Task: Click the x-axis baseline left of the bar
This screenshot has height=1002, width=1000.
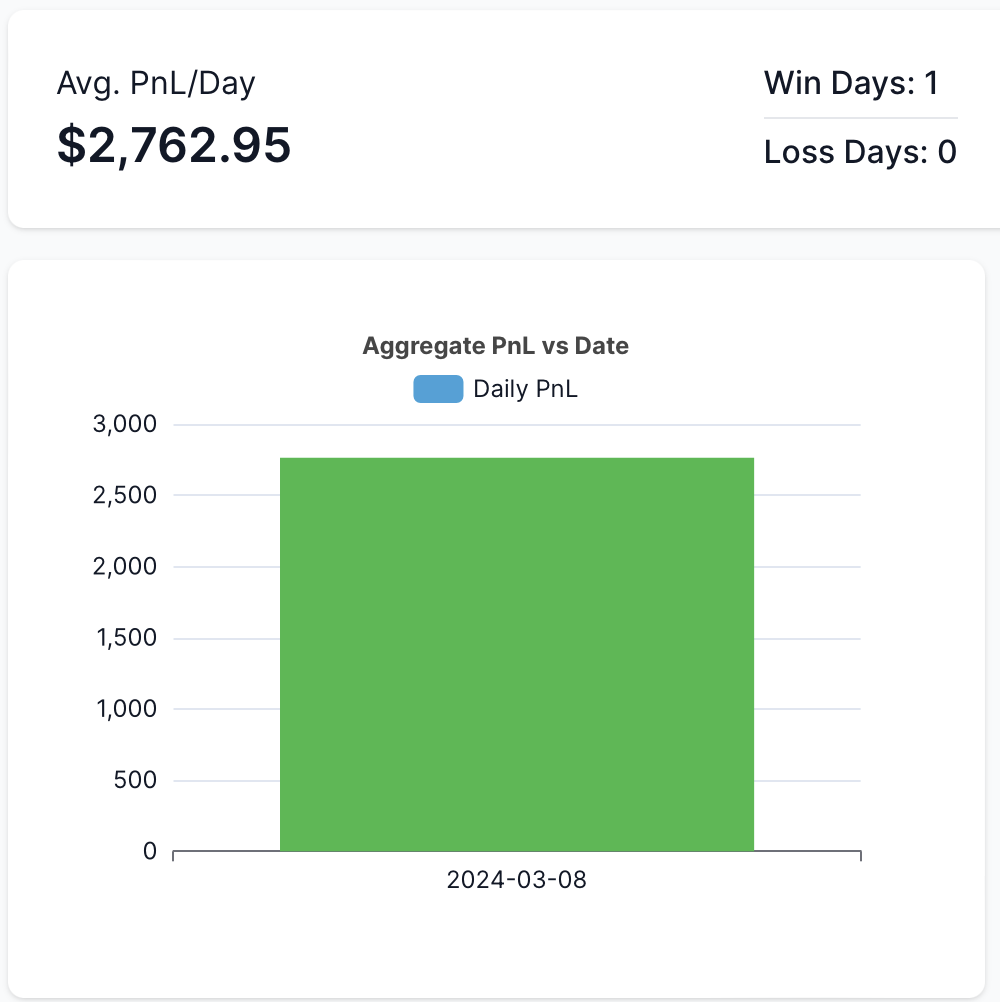Action: (227, 851)
